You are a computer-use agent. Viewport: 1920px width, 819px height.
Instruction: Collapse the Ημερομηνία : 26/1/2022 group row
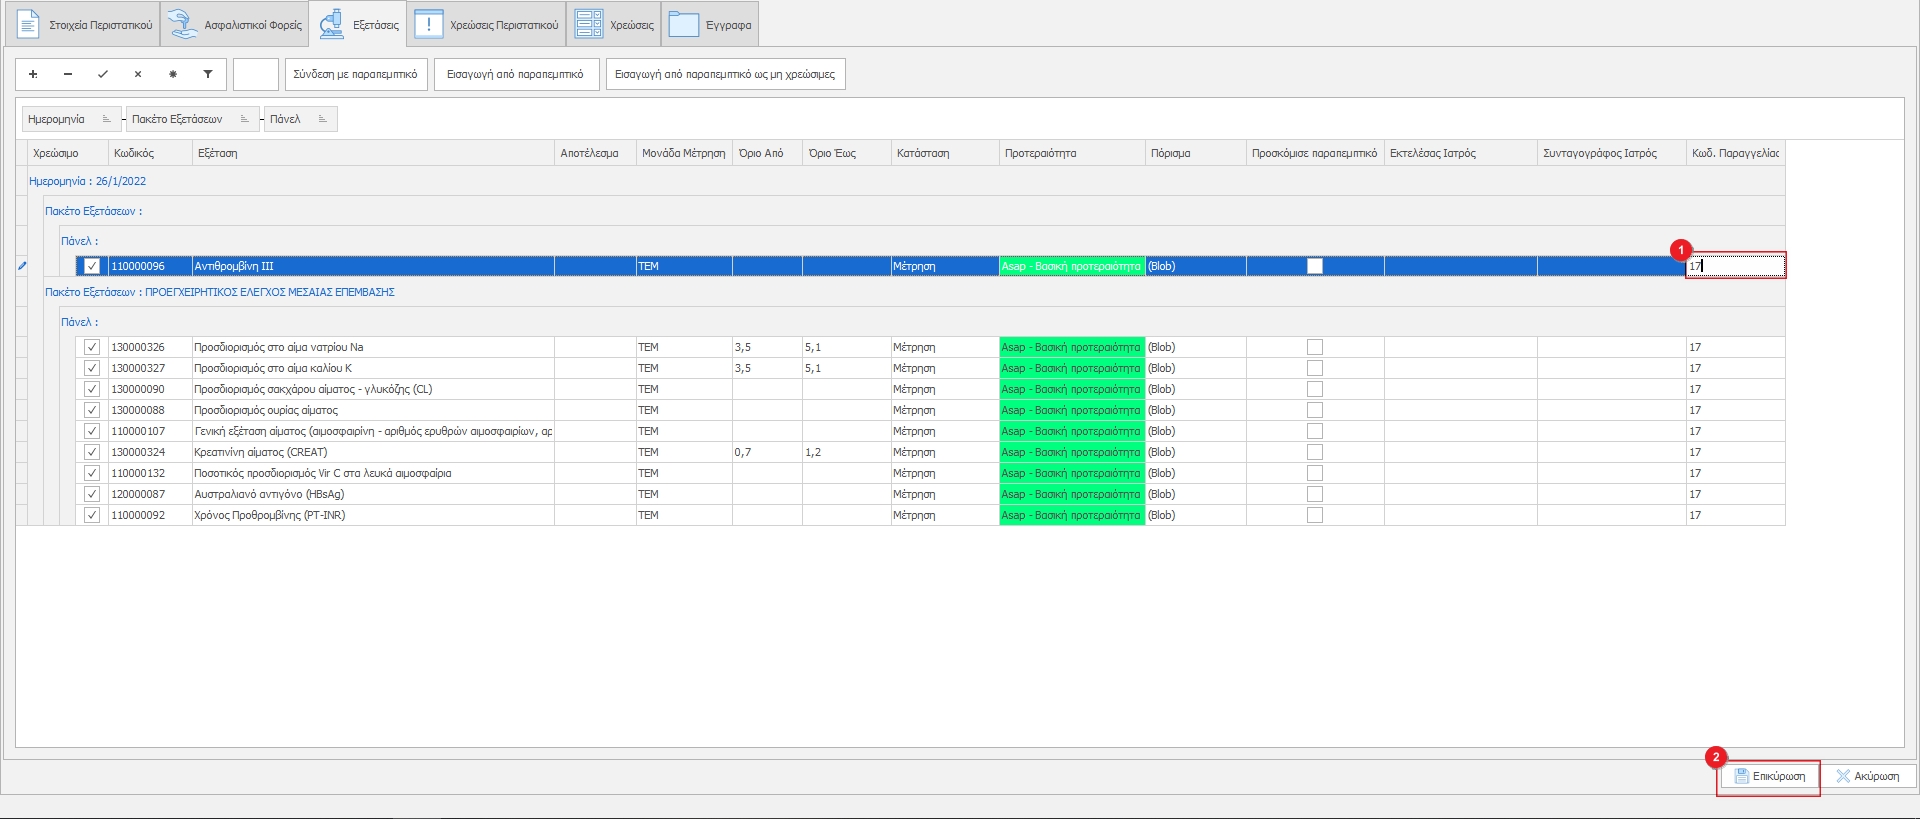pos(88,181)
